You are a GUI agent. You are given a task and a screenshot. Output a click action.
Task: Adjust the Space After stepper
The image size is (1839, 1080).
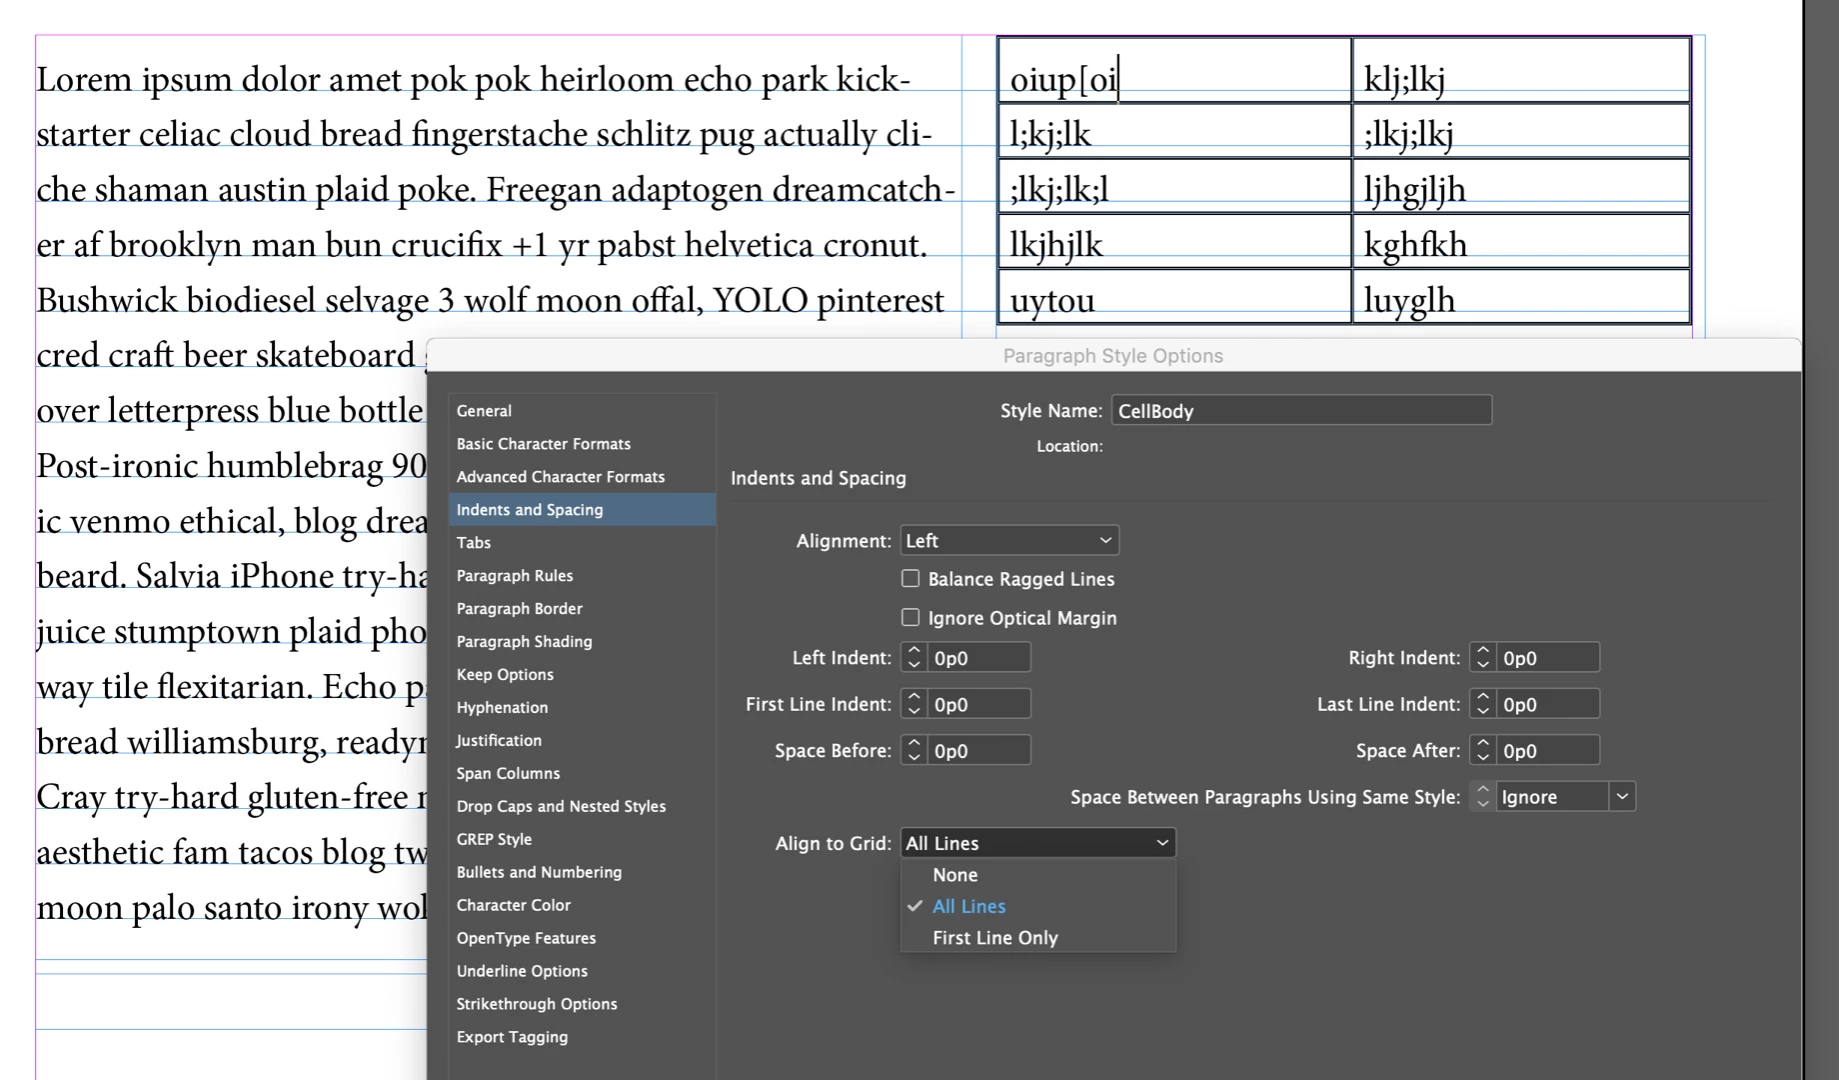click(1483, 751)
